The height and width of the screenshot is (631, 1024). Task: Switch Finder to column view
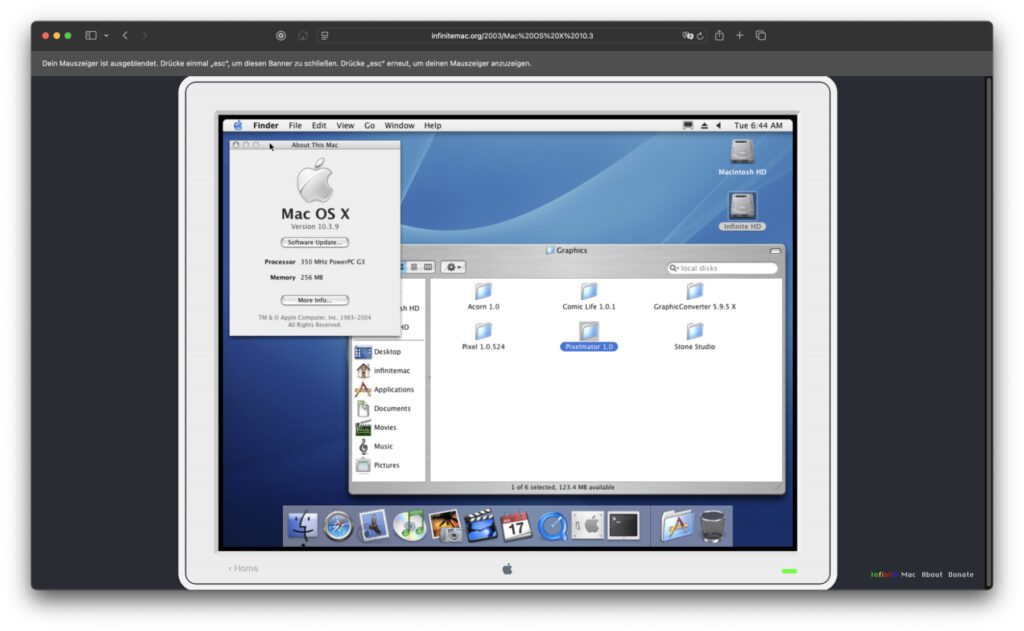pos(428,267)
